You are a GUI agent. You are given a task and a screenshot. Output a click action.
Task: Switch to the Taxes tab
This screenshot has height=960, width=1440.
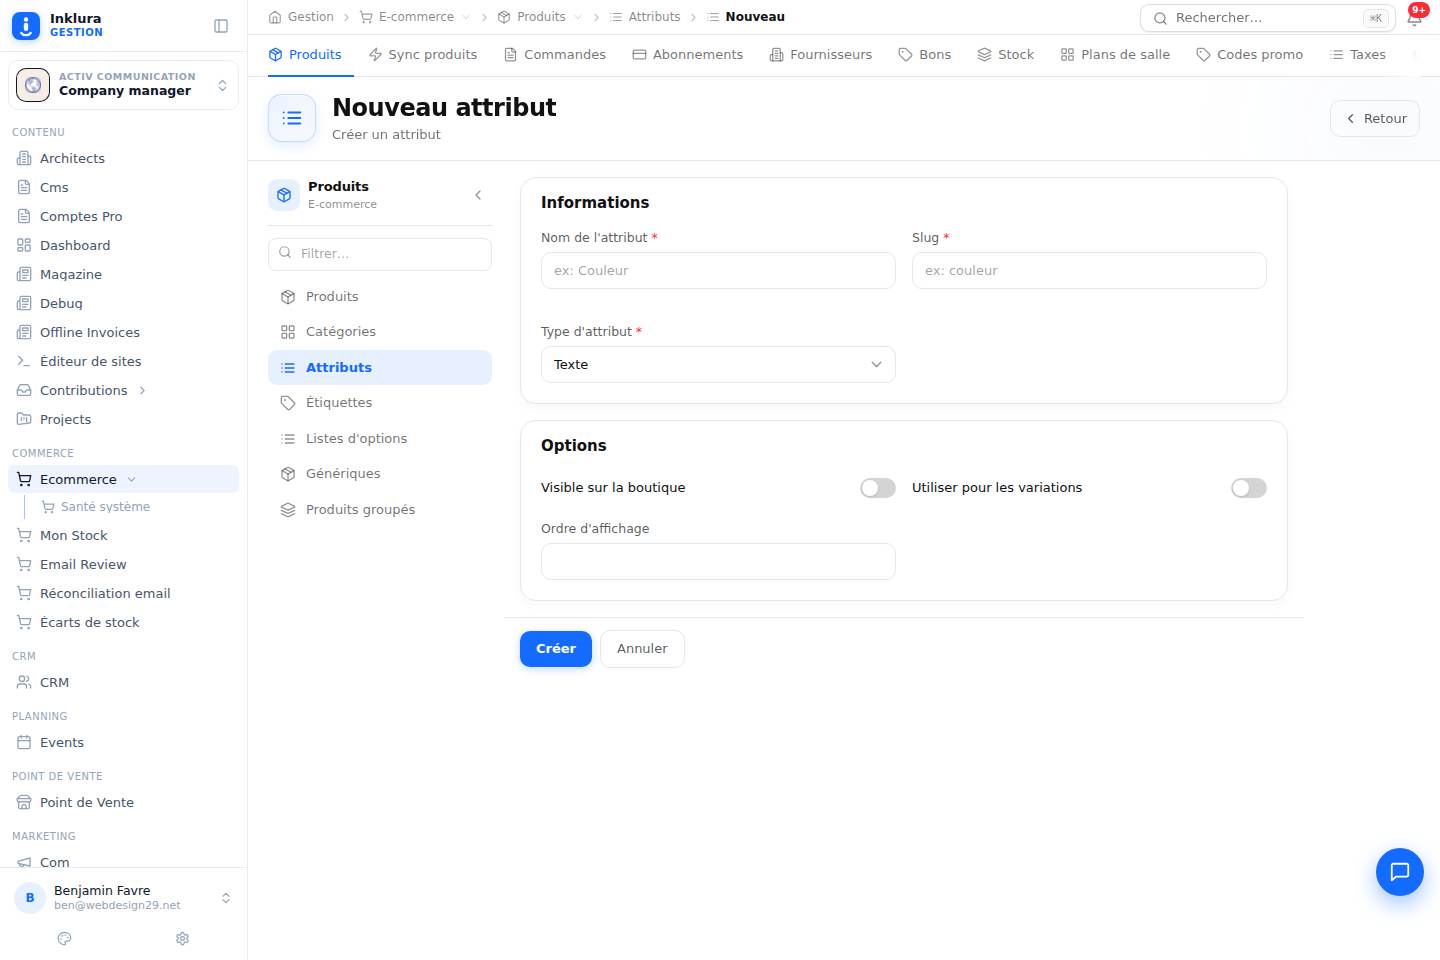1357,54
